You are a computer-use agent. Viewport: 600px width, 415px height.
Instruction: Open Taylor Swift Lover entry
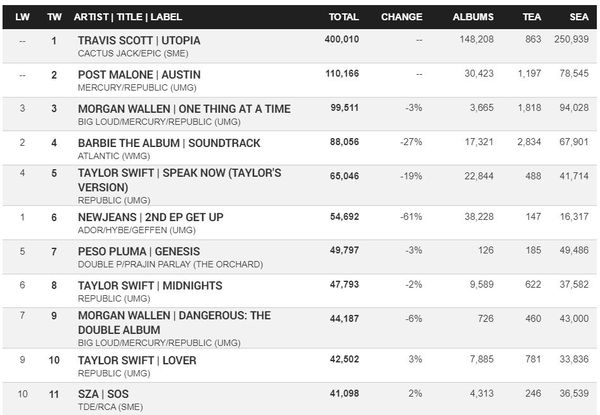tap(137, 360)
